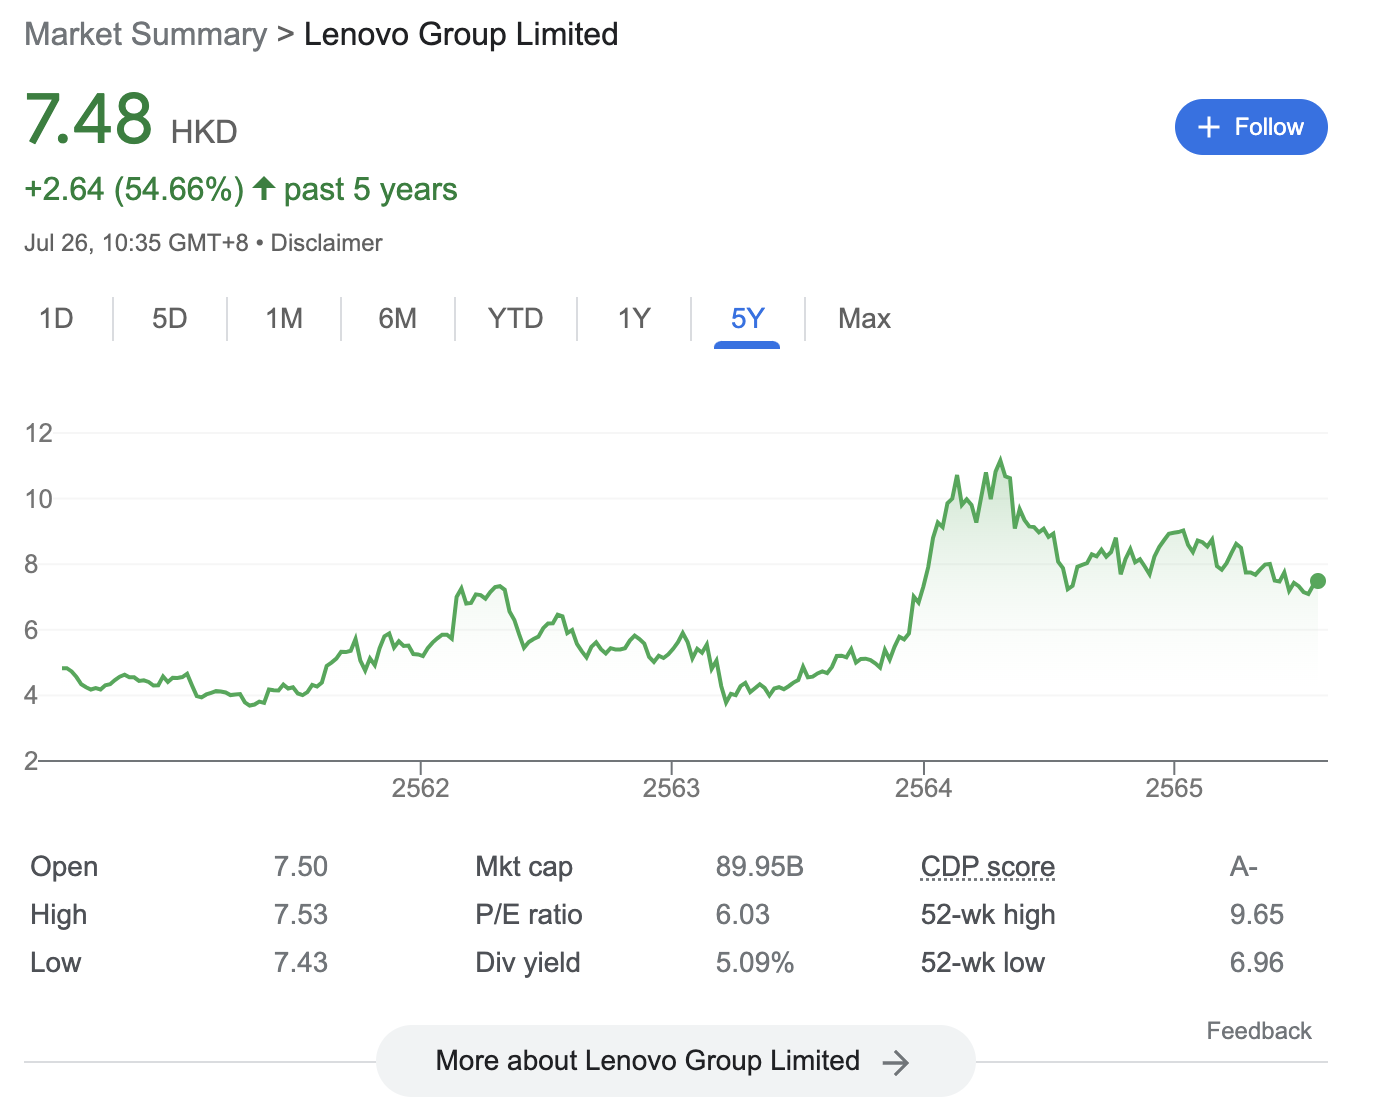Image resolution: width=1392 pixels, height=1120 pixels.
Task: Open More about Lenovo Group Limited
Action: [675, 1061]
